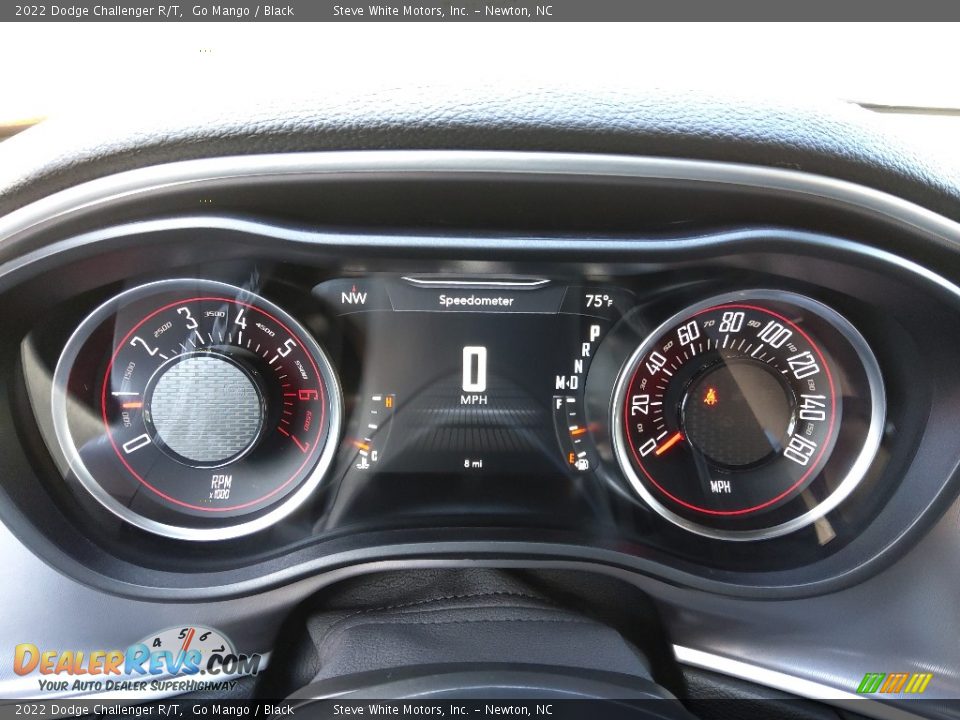Click the 40 mark on the analog speedometer
The image size is (960, 720).
pyautogui.click(x=656, y=362)
